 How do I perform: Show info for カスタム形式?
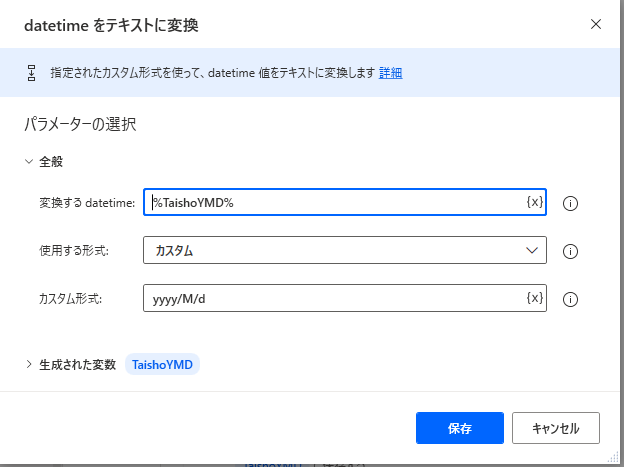point(572,299)
